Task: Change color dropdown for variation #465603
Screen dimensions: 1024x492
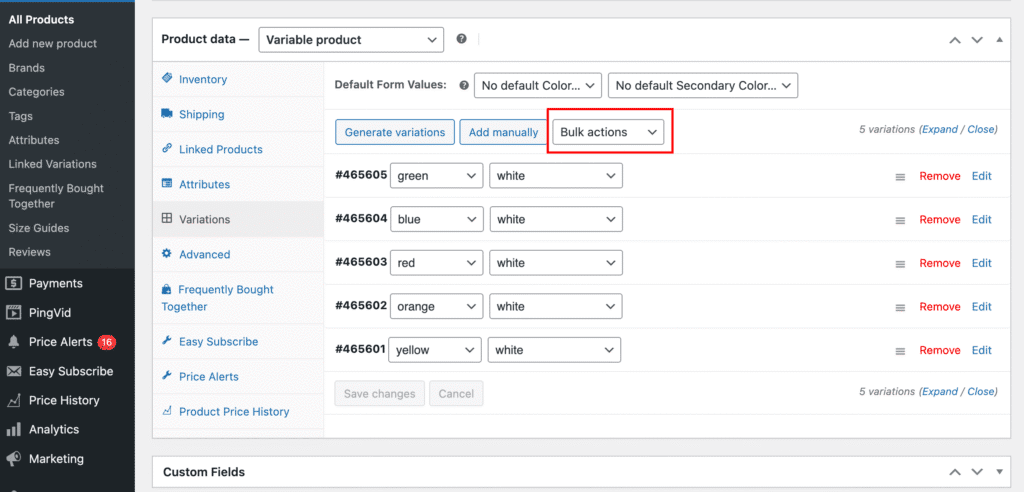Action: (436, 263)
